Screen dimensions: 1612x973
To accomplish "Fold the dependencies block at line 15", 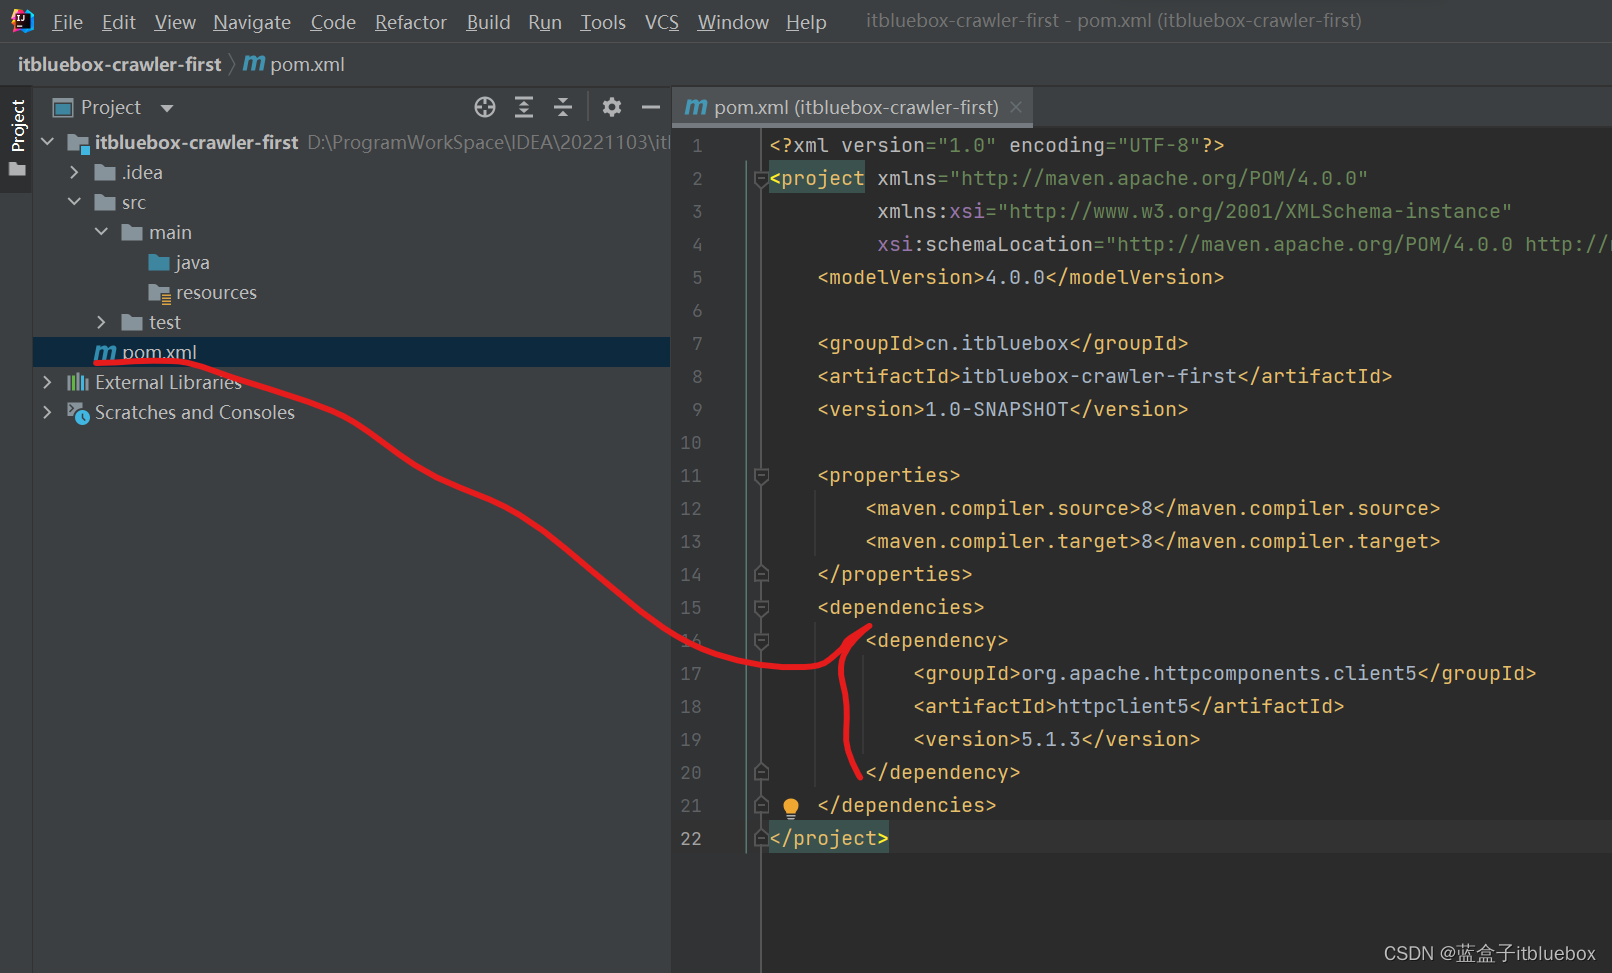I will tap(761, 608).
